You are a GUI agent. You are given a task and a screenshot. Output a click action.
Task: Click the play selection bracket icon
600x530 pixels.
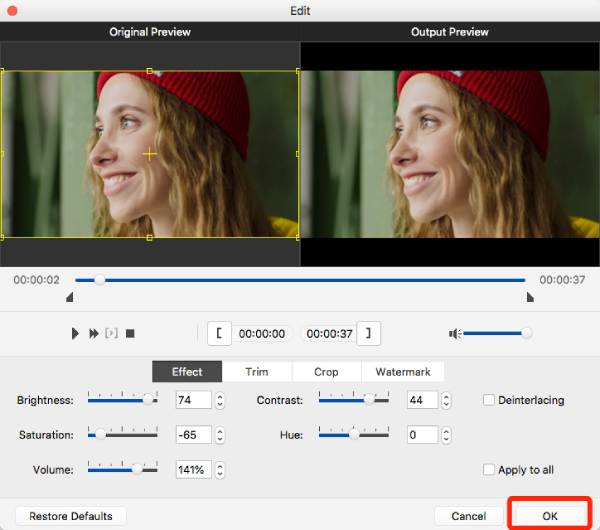[111, 333]
